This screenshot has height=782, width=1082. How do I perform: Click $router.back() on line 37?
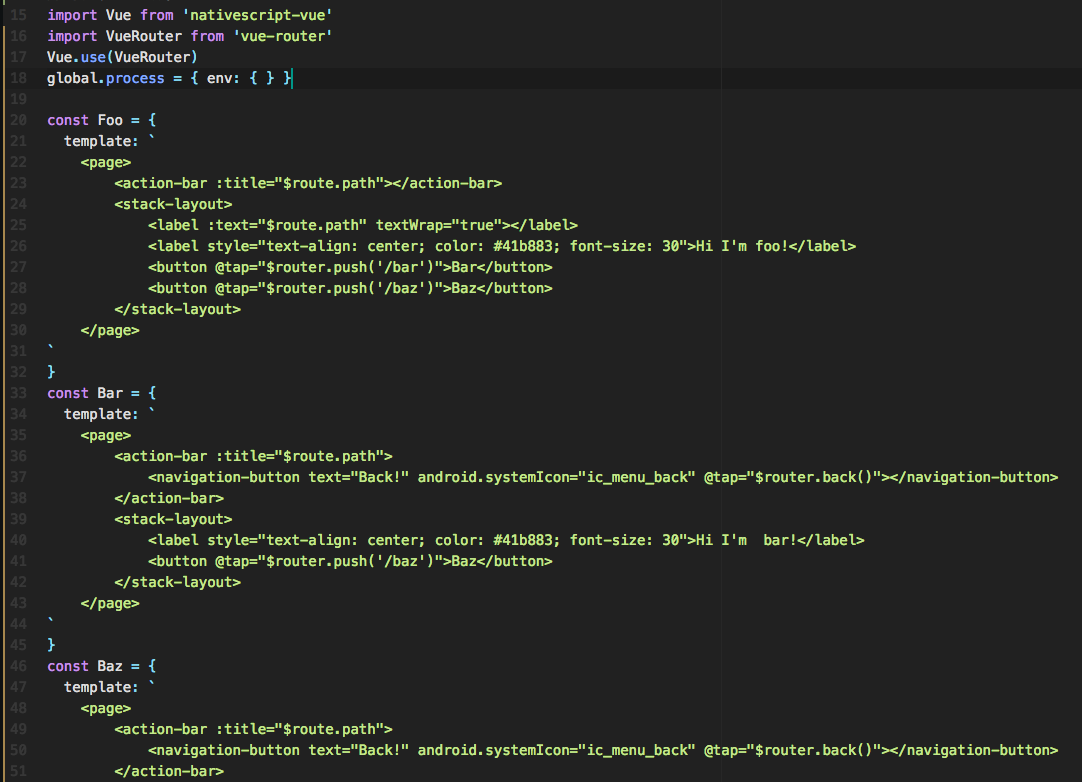pos(814,478)
